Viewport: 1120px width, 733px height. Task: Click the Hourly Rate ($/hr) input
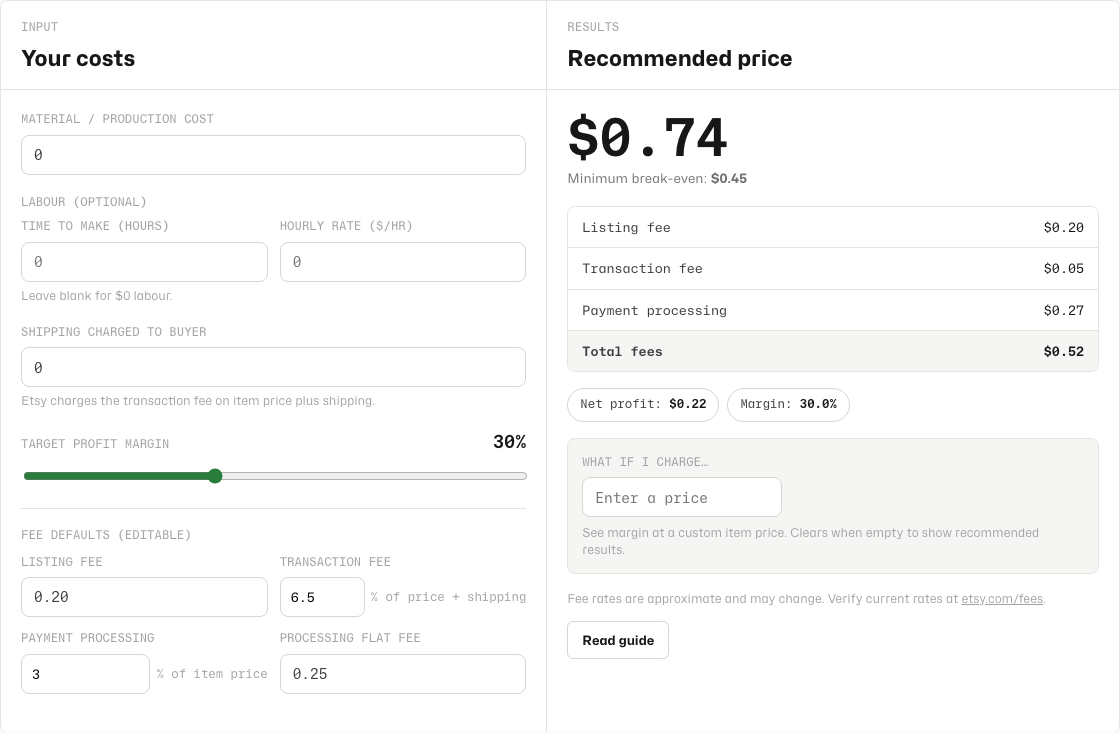(x=403, y=262)
